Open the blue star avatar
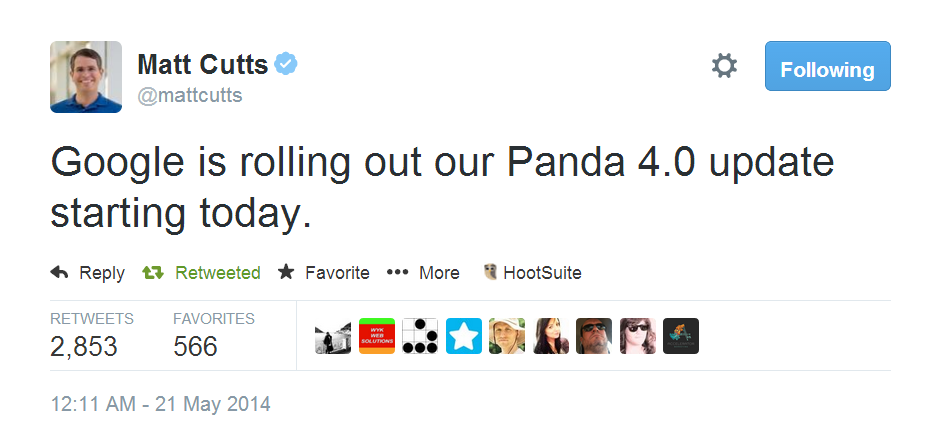The image size is (937, 433). pyautogui.click(x=464, y=337)
